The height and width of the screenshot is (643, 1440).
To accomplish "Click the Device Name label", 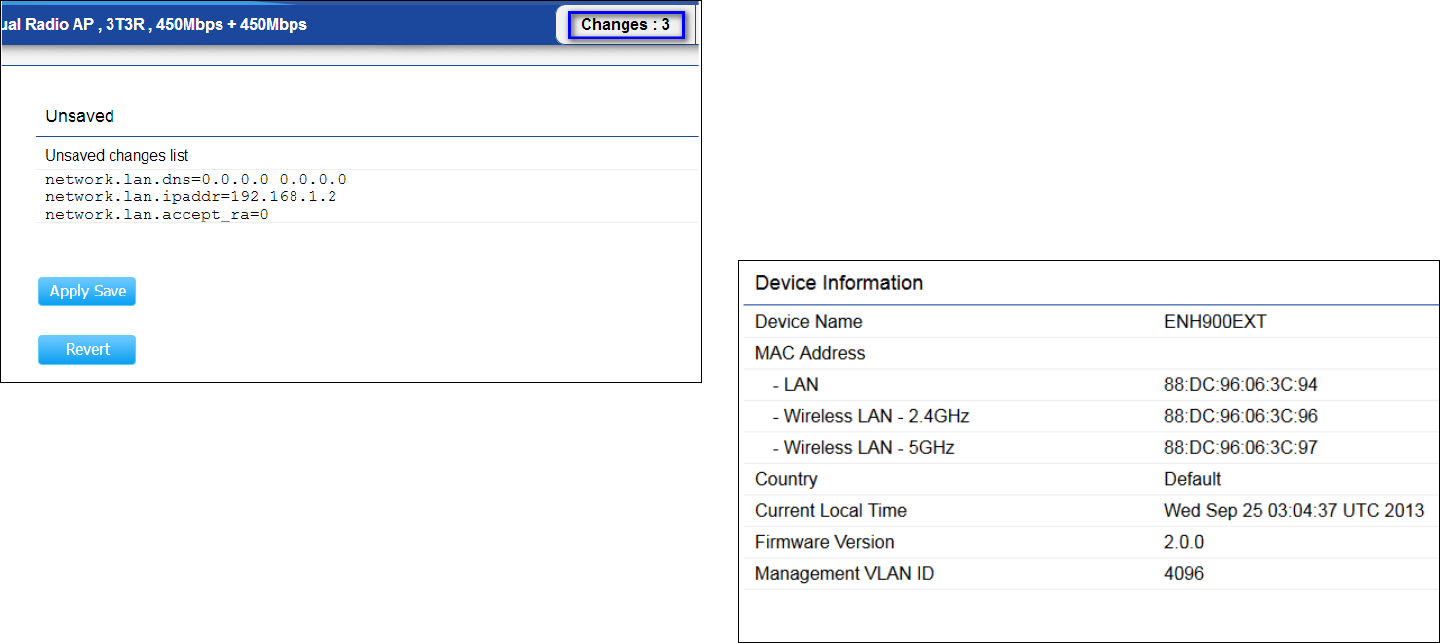I will (808, 322).
